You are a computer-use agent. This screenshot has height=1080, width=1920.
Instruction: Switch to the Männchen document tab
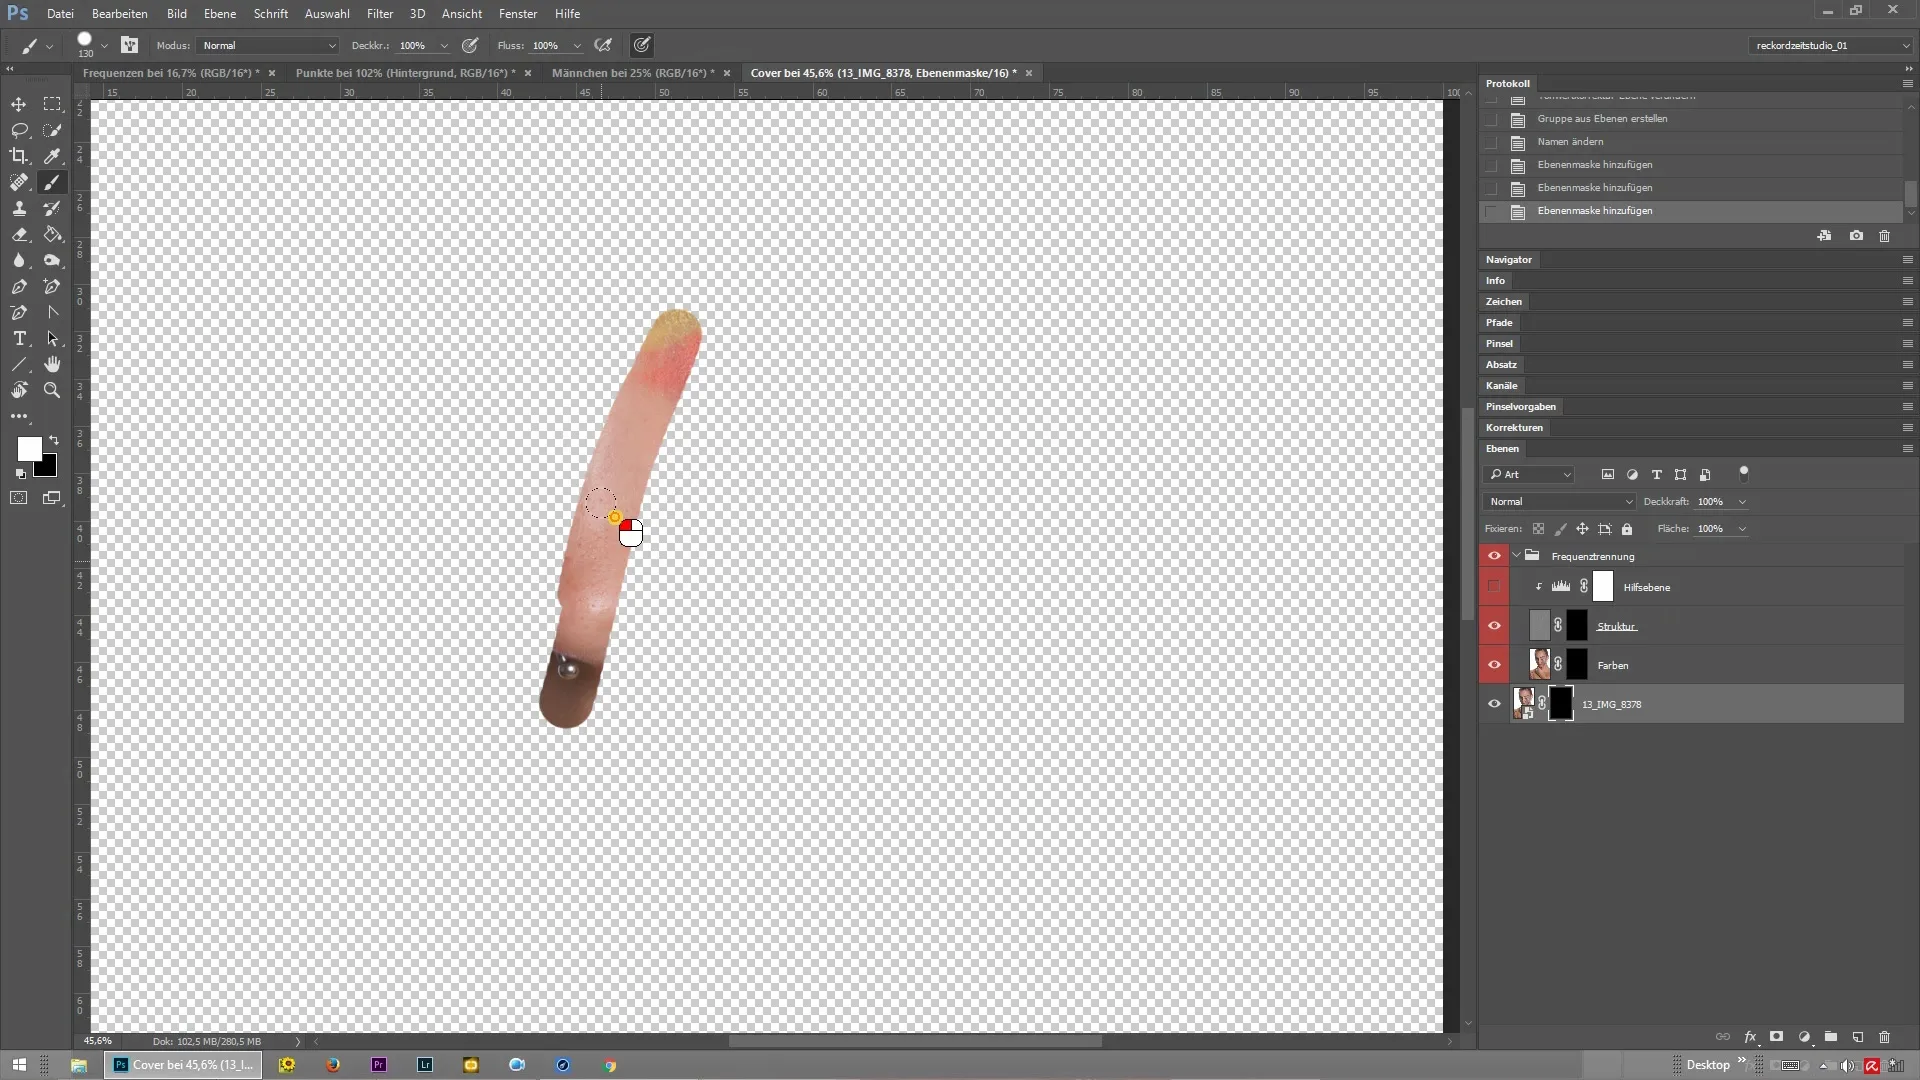pos(633,73)
